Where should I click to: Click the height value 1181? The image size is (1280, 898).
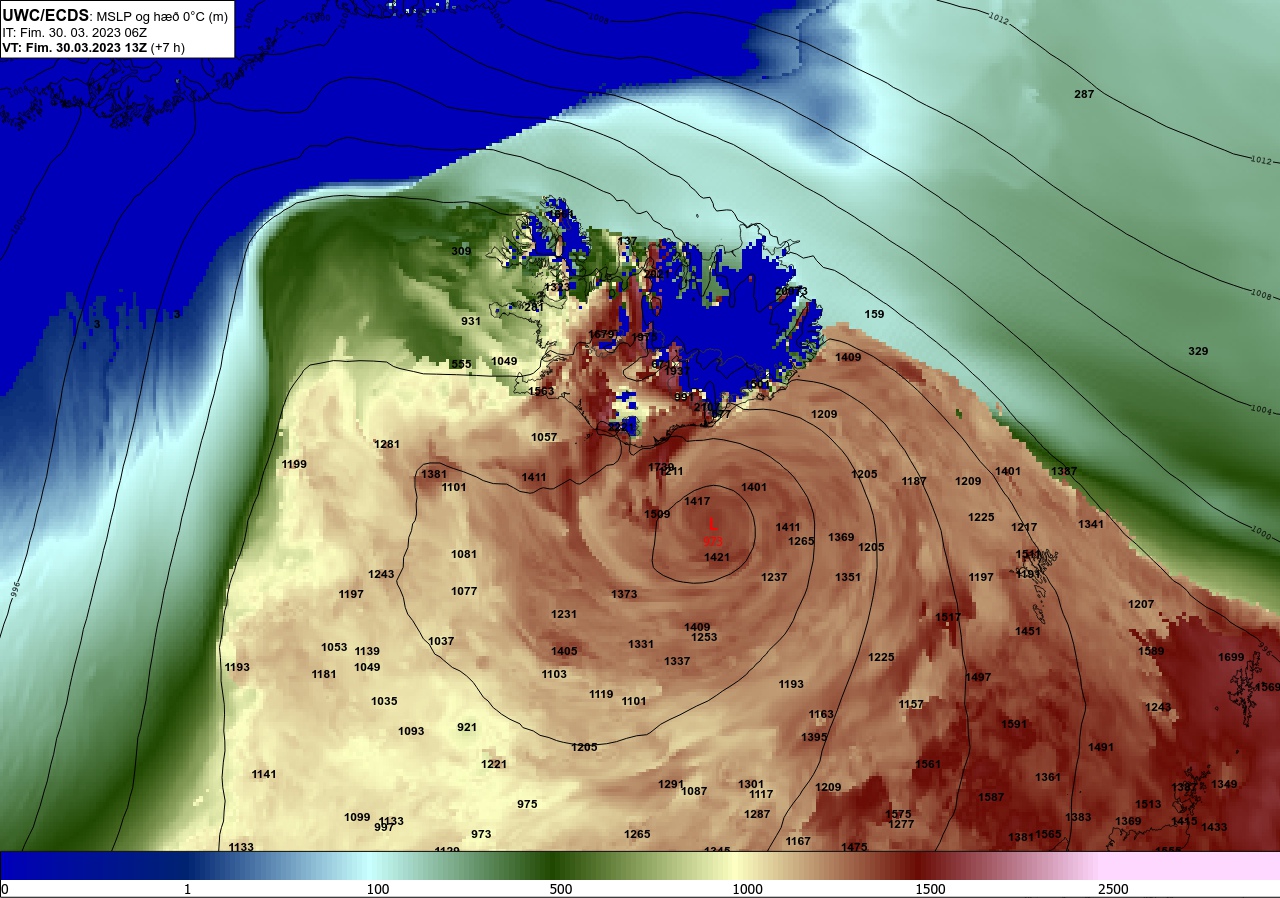pos(324,674)
